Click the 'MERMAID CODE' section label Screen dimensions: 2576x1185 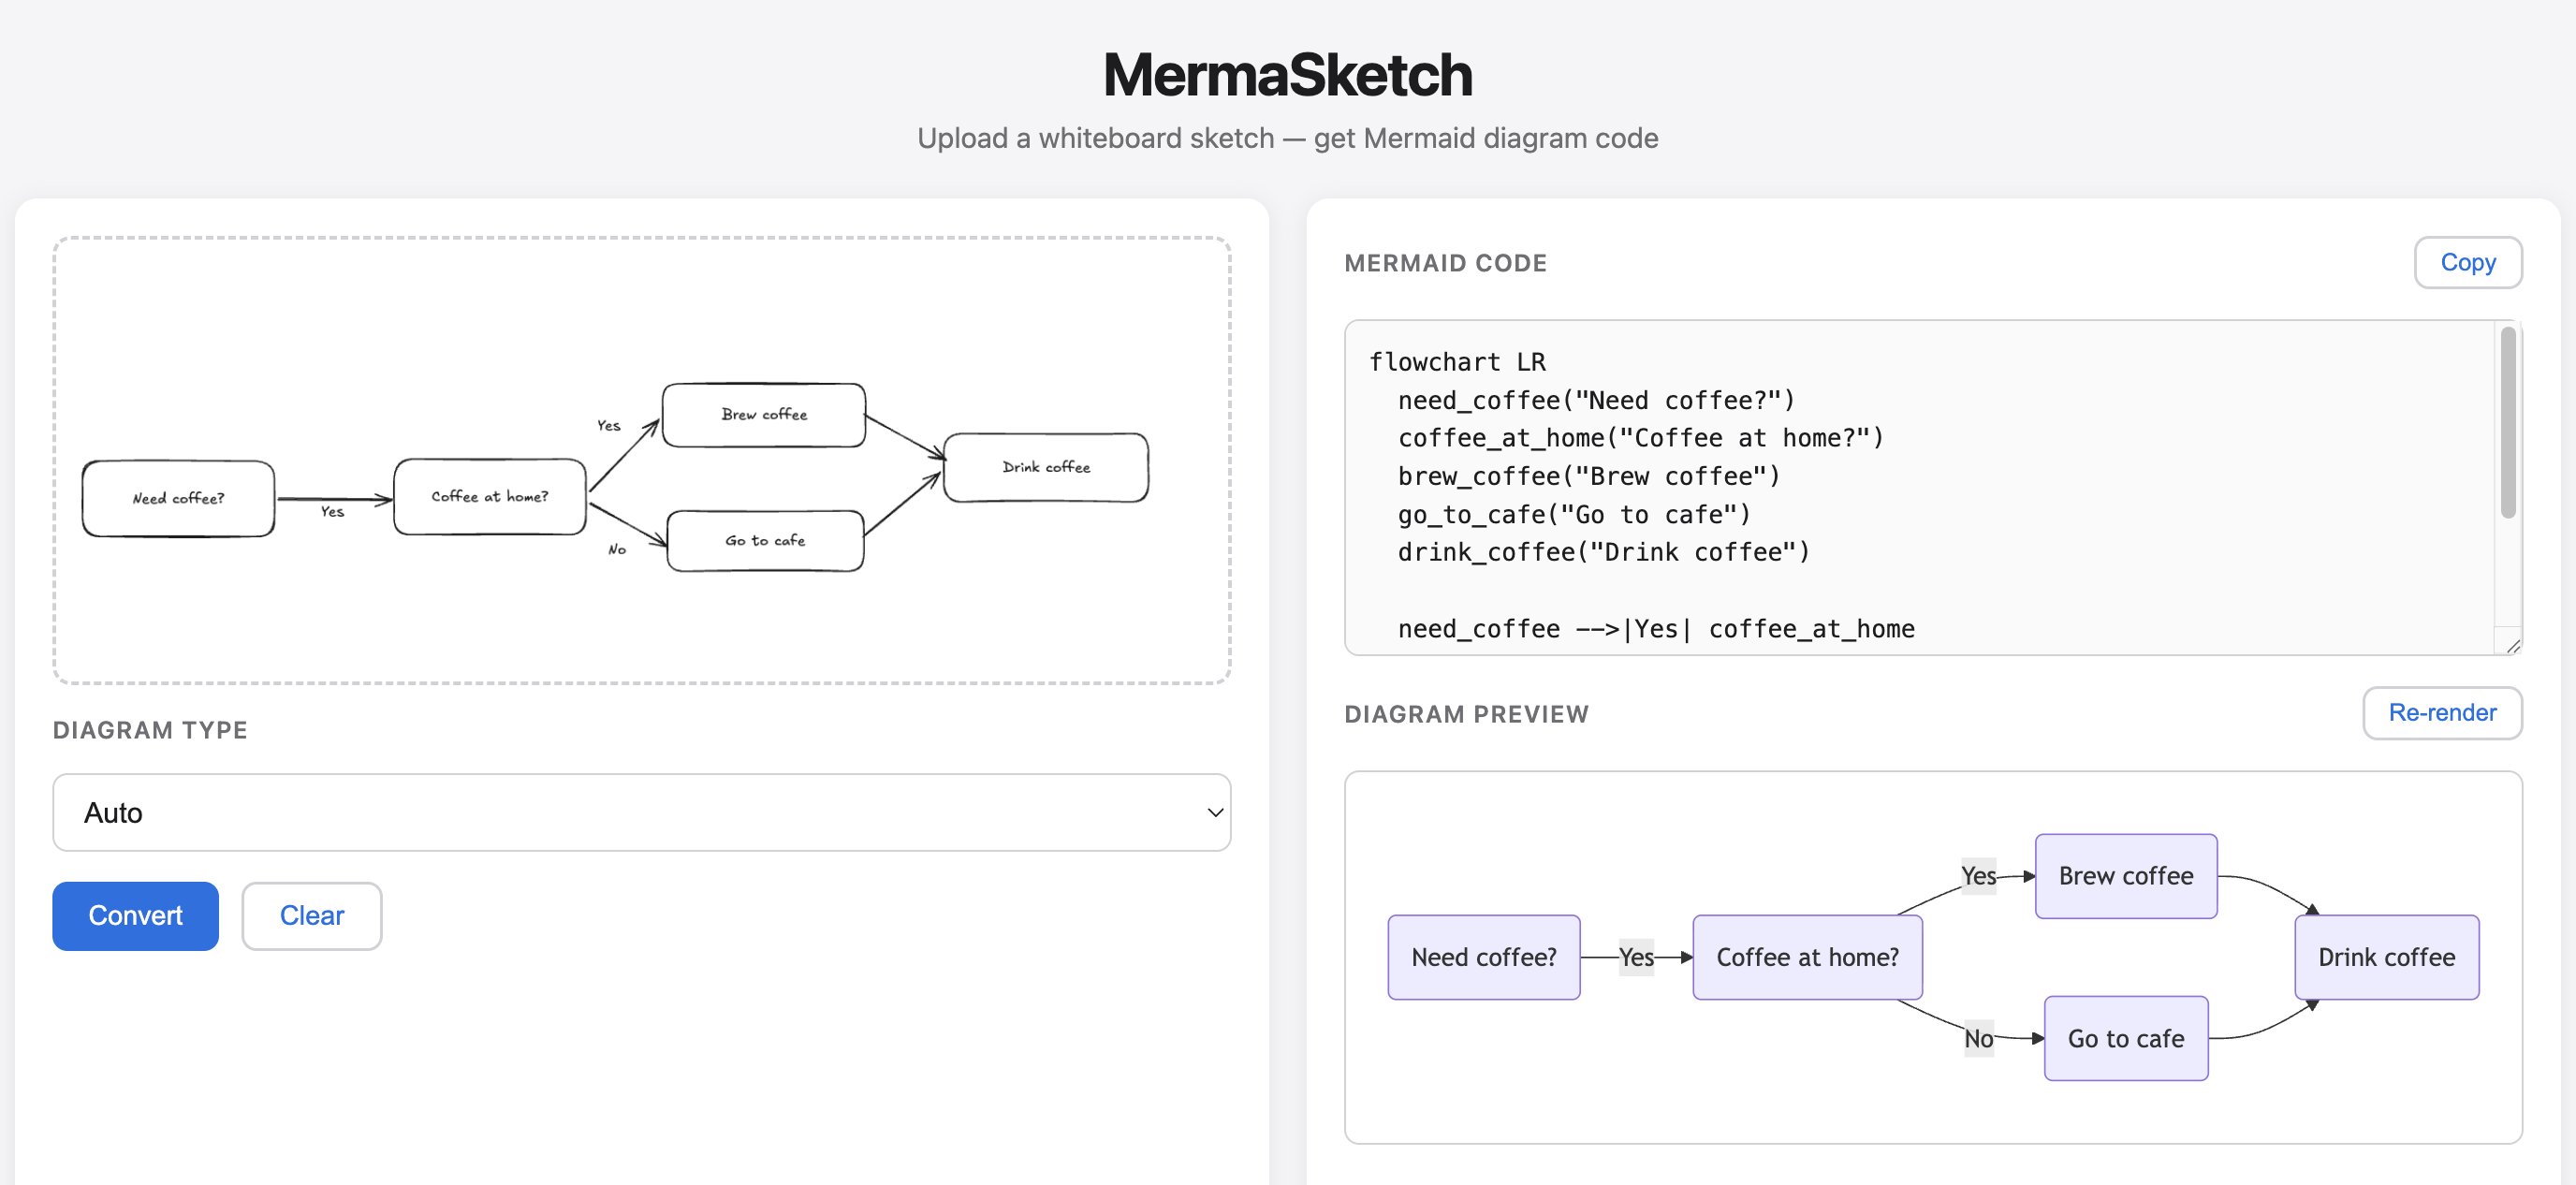click(x=1445, y=263)
